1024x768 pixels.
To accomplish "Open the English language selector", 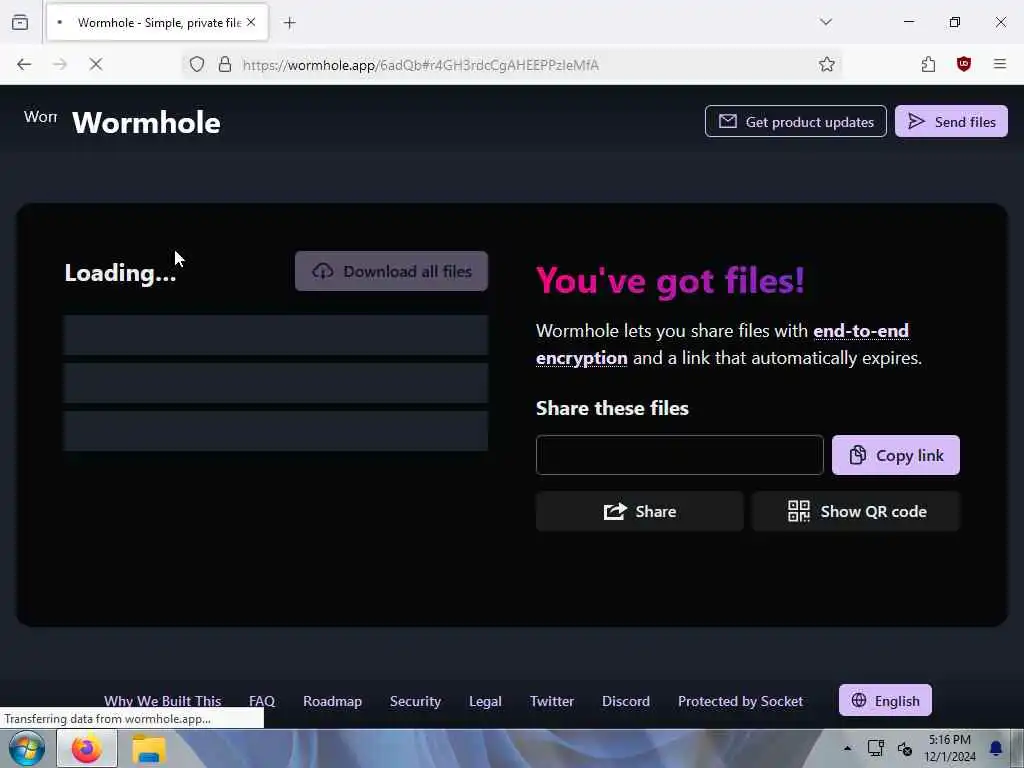I will point(885,700).
